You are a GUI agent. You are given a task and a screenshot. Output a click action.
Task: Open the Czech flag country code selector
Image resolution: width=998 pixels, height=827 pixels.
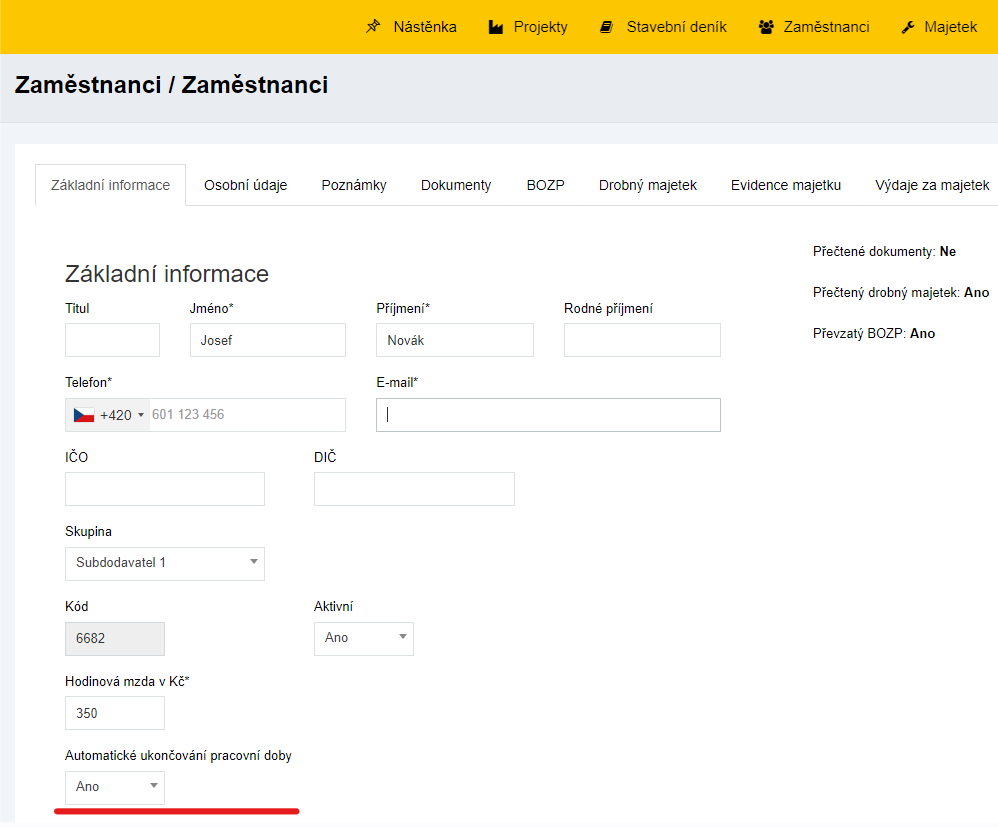click(108, 415)
